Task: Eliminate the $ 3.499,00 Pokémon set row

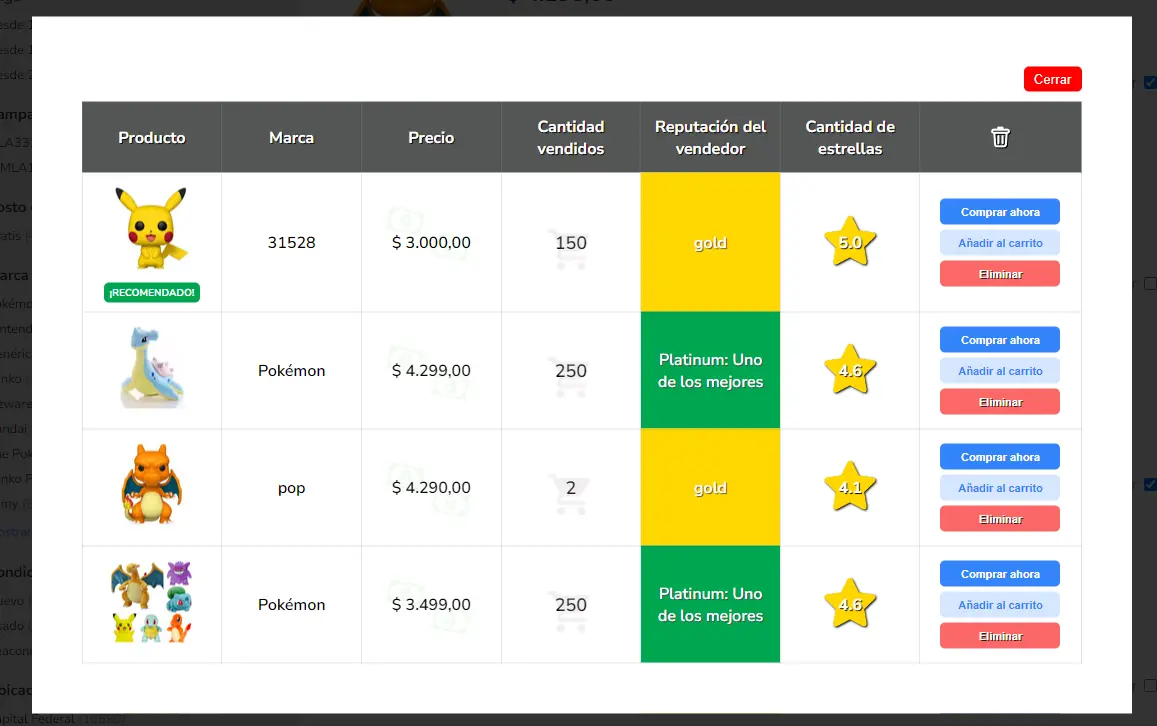Action: click(1000, 635)
